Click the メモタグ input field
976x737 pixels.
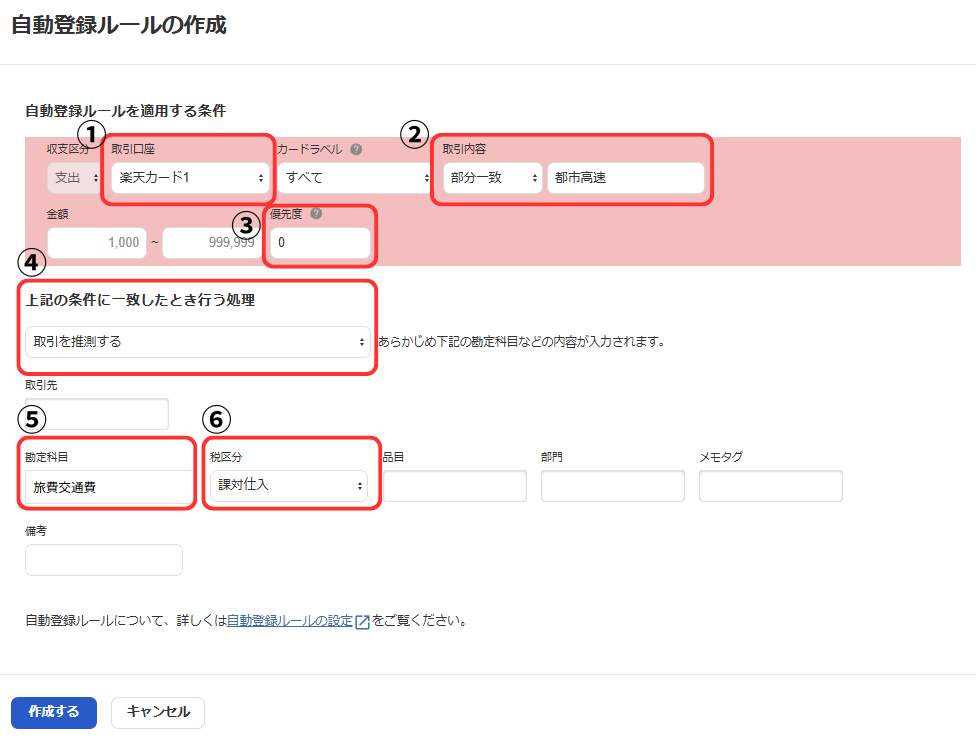[x=770, y=486]
